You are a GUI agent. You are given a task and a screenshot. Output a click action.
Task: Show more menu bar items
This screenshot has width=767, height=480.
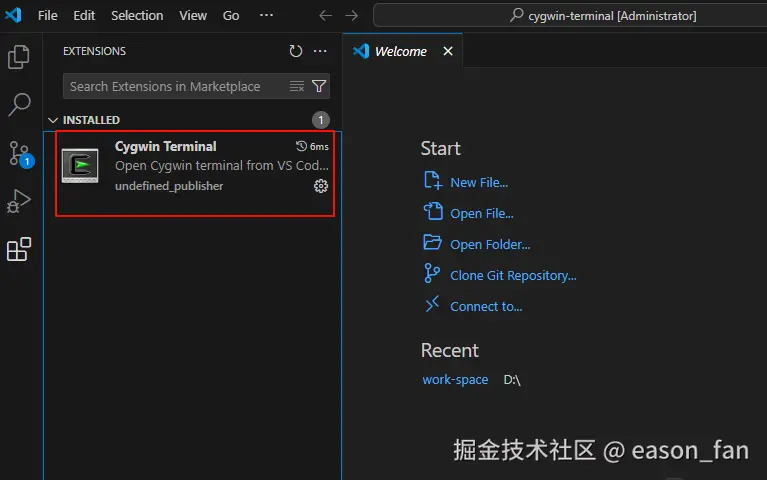[266, 15]
